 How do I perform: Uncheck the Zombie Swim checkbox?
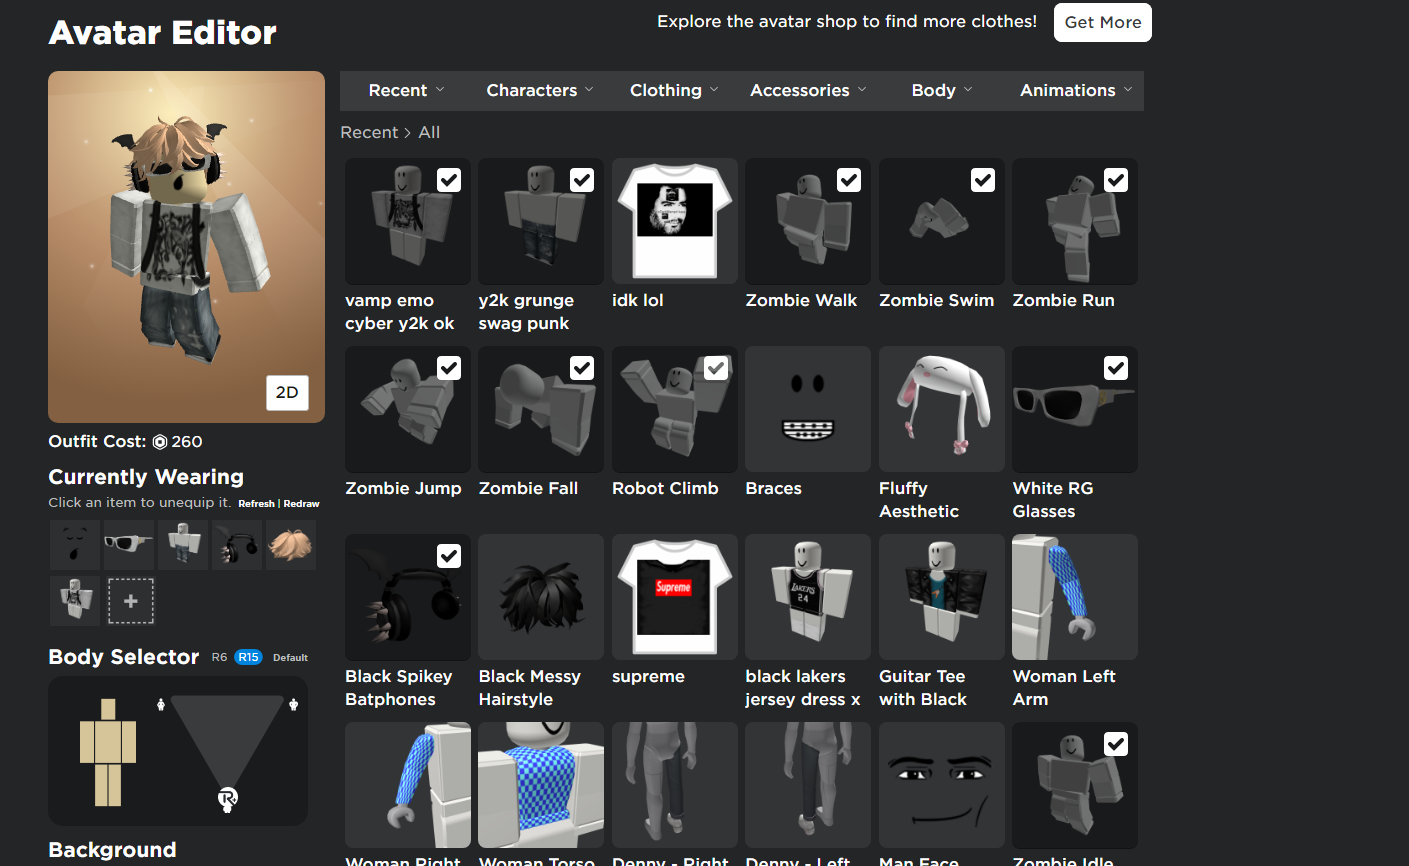pyautogui.click(x=983, y=180)
